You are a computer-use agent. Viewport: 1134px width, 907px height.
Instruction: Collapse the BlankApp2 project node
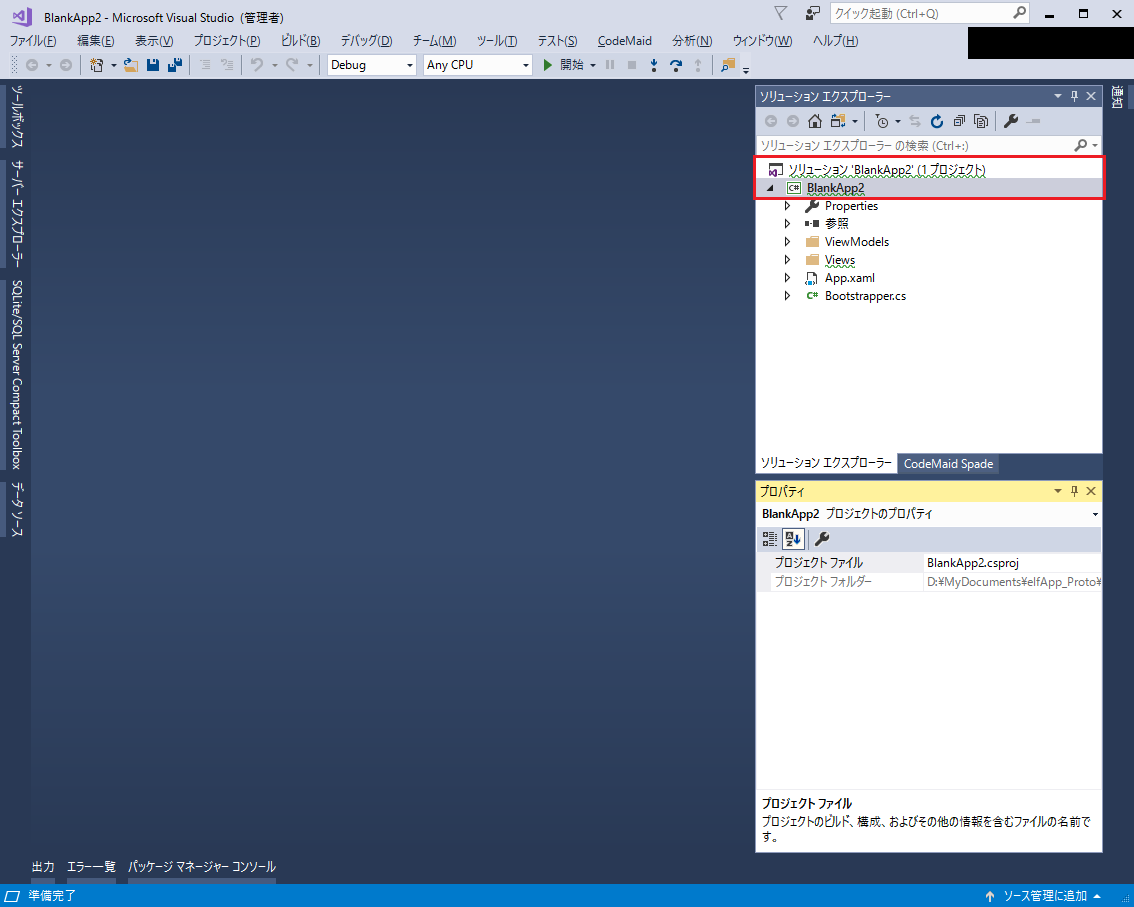point(770,188)
